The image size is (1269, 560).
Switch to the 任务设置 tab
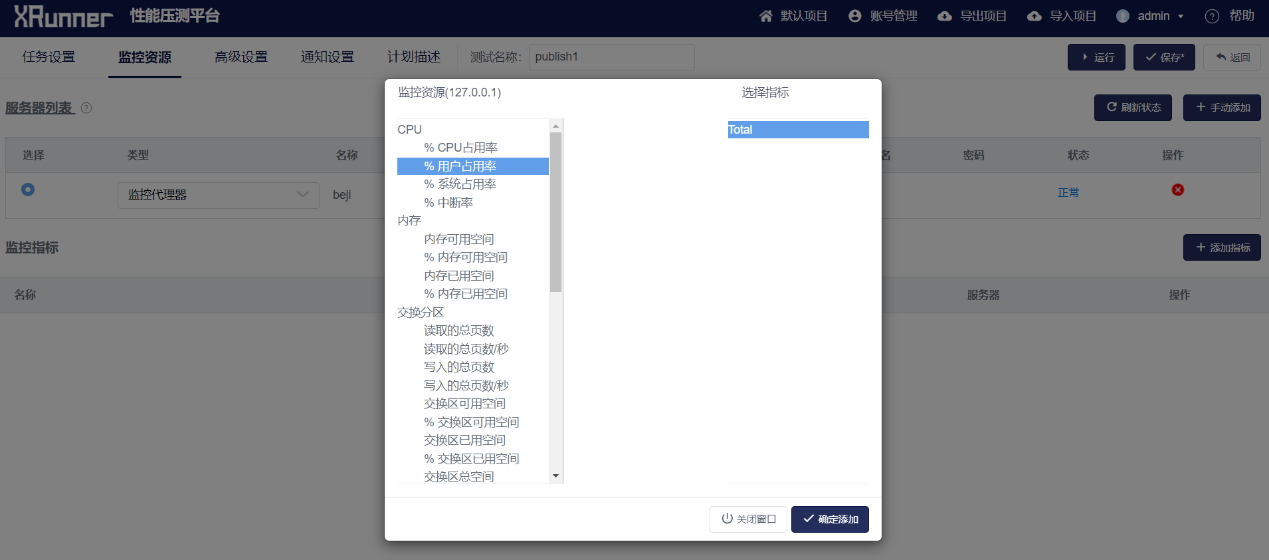[48, 57]
